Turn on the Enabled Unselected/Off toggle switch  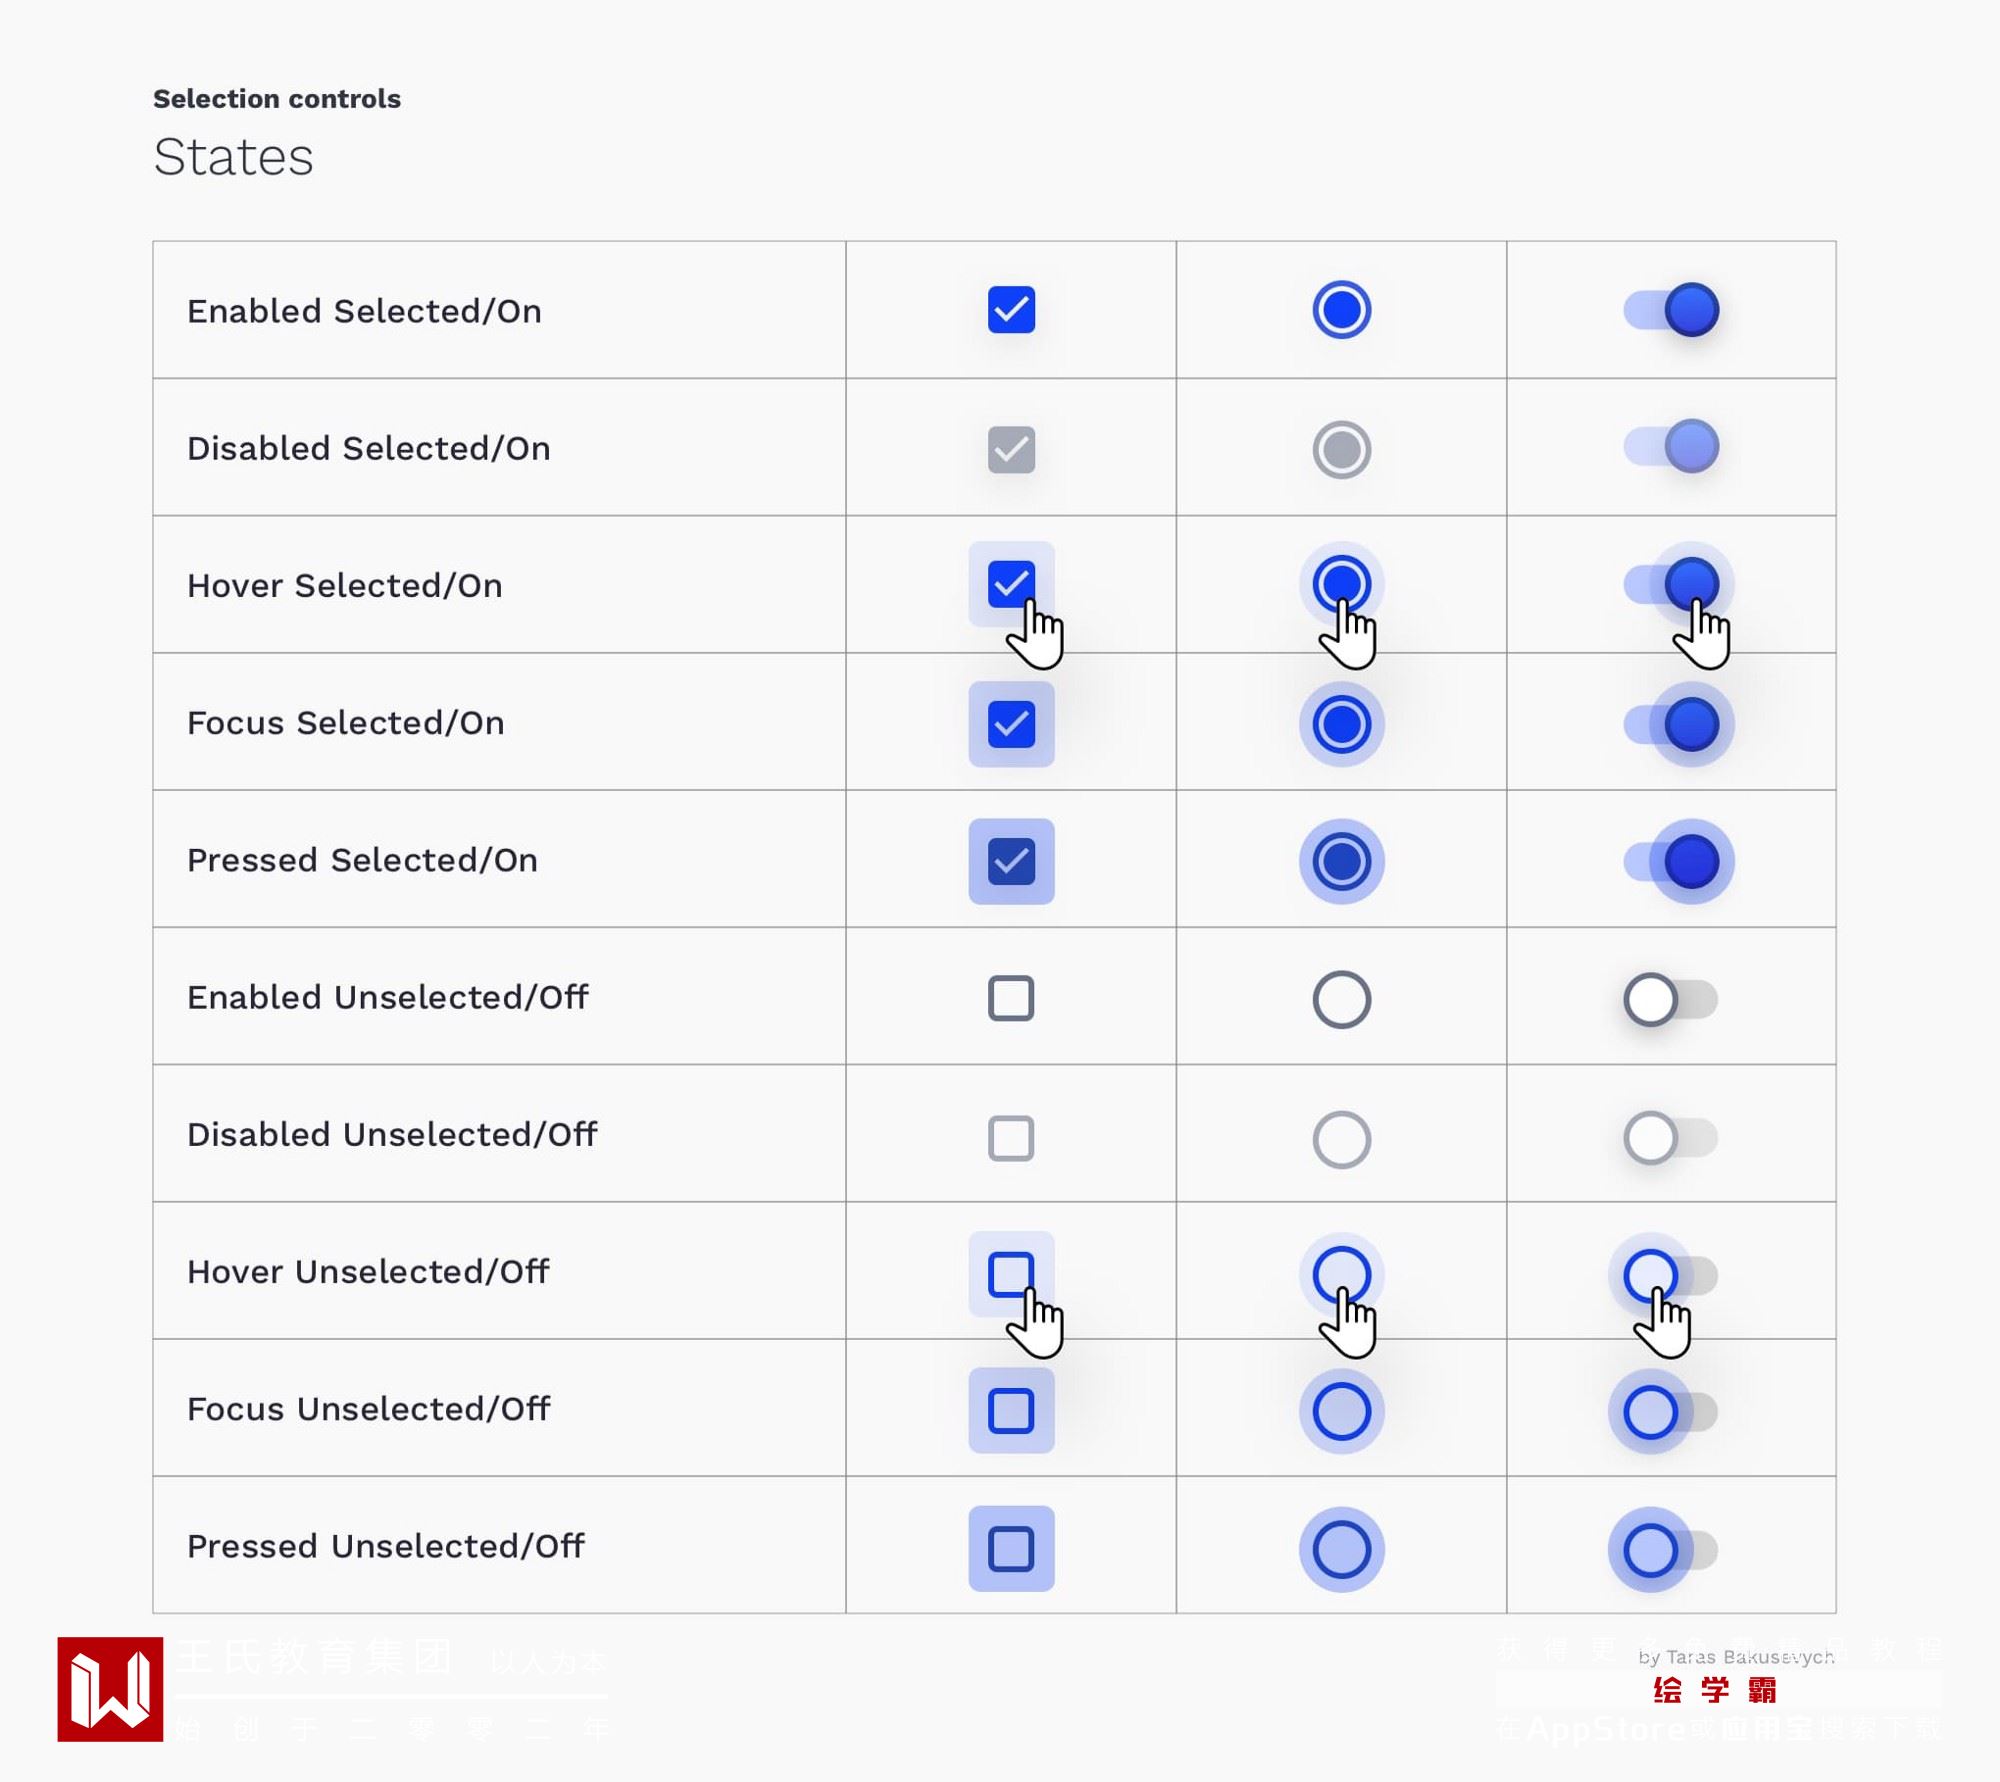point(1671,999)
